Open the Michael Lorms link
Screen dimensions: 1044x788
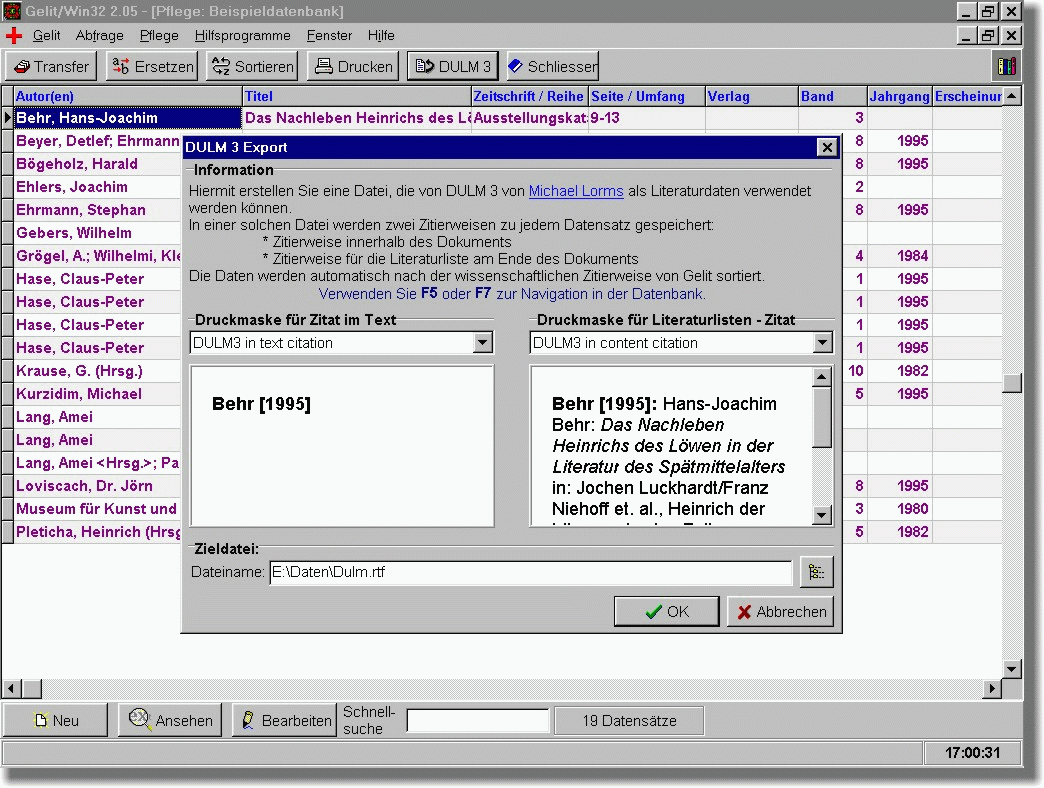pos(576,191)
